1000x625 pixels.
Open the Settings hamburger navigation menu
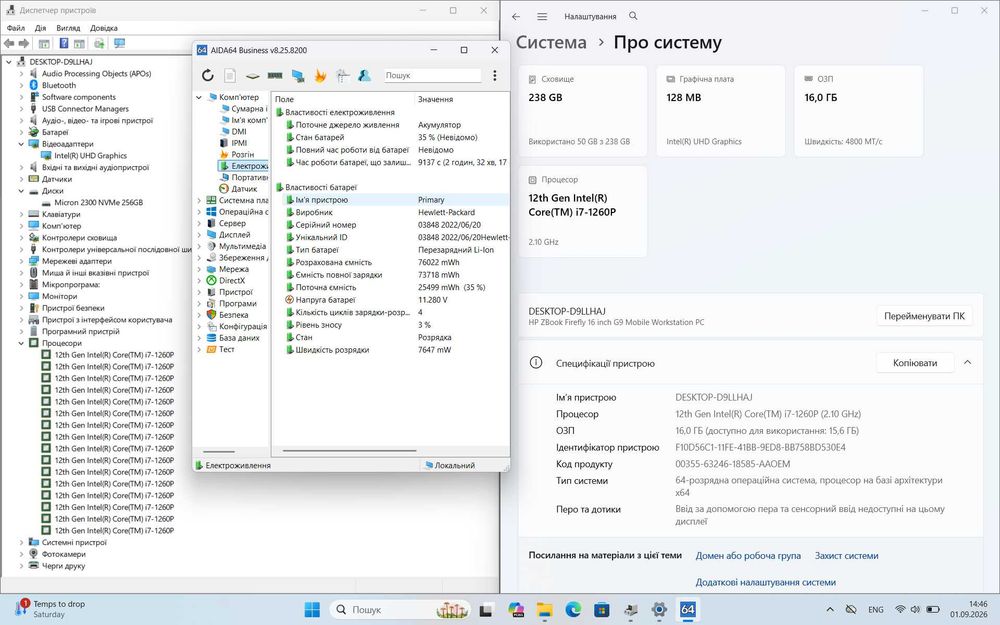pos(542,17)
